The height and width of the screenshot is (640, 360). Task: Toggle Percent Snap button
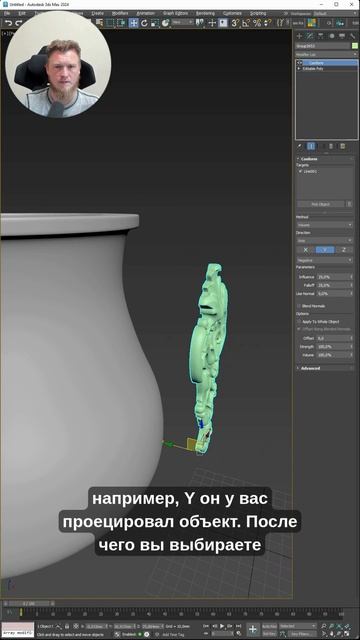click(x=257, y=23)
